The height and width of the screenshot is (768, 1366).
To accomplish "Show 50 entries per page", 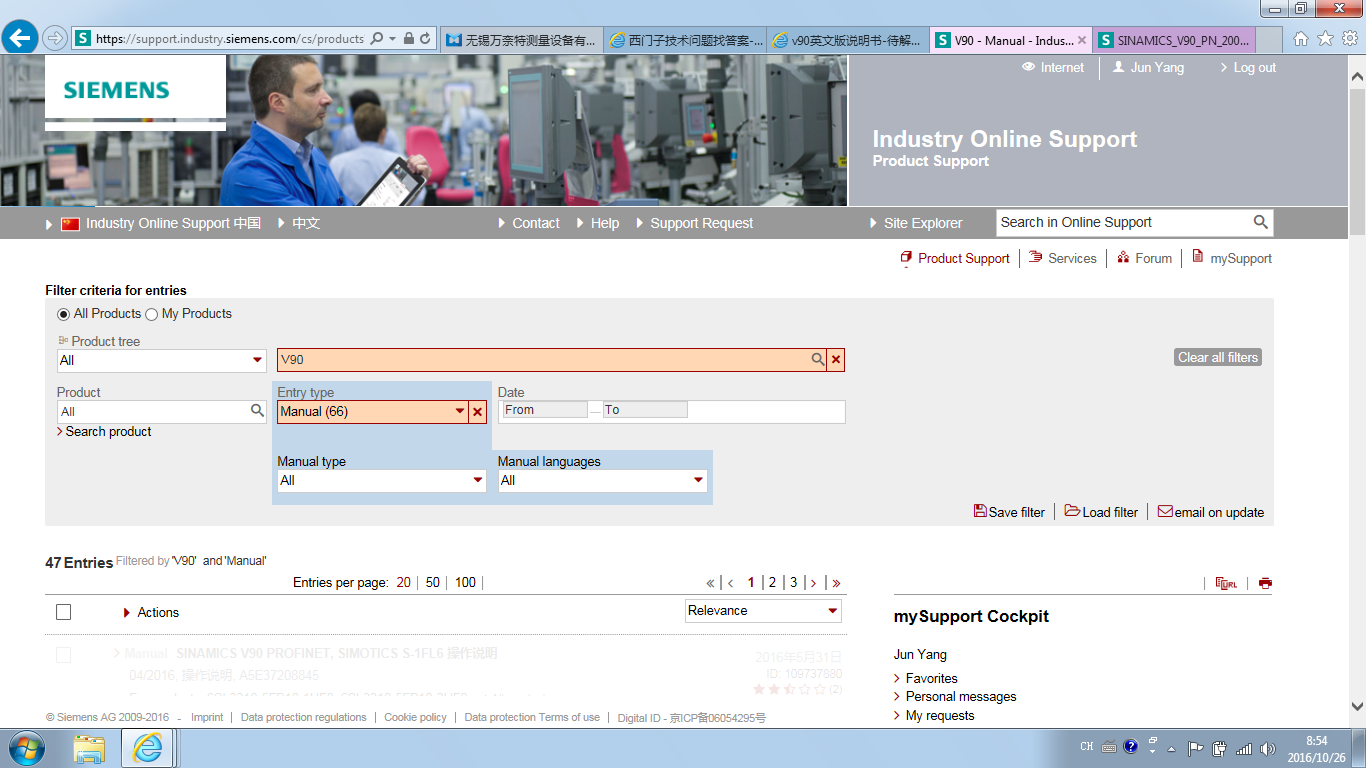I will 433,582.
